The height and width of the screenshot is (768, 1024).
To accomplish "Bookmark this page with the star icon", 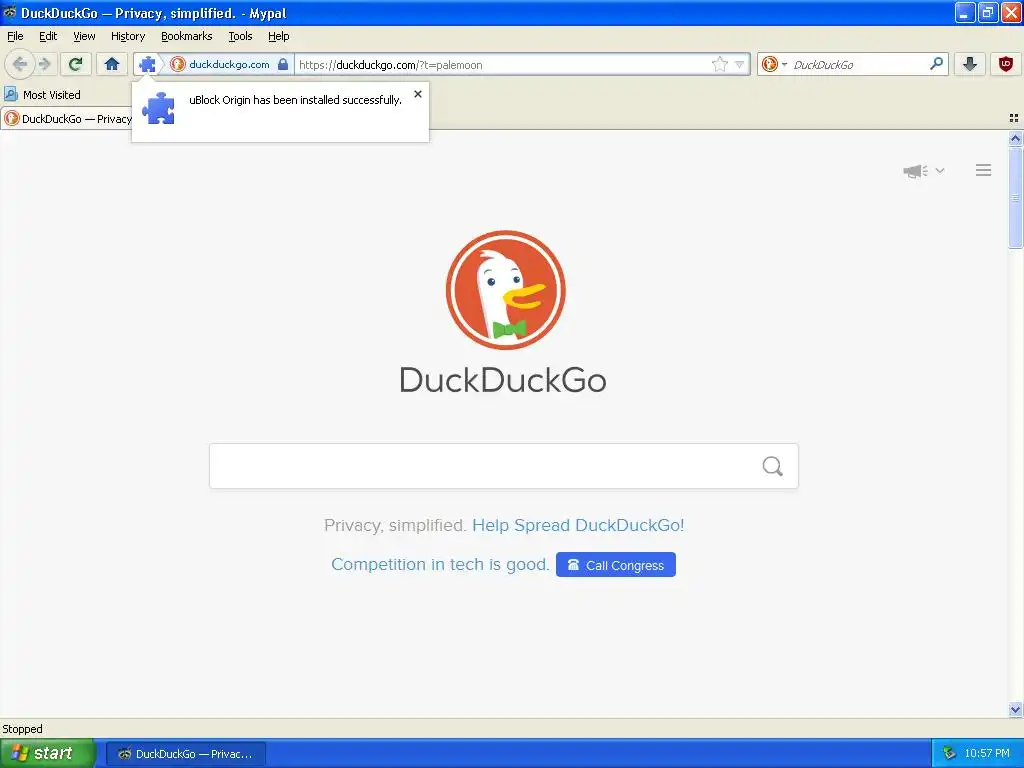I will (720, 64).
